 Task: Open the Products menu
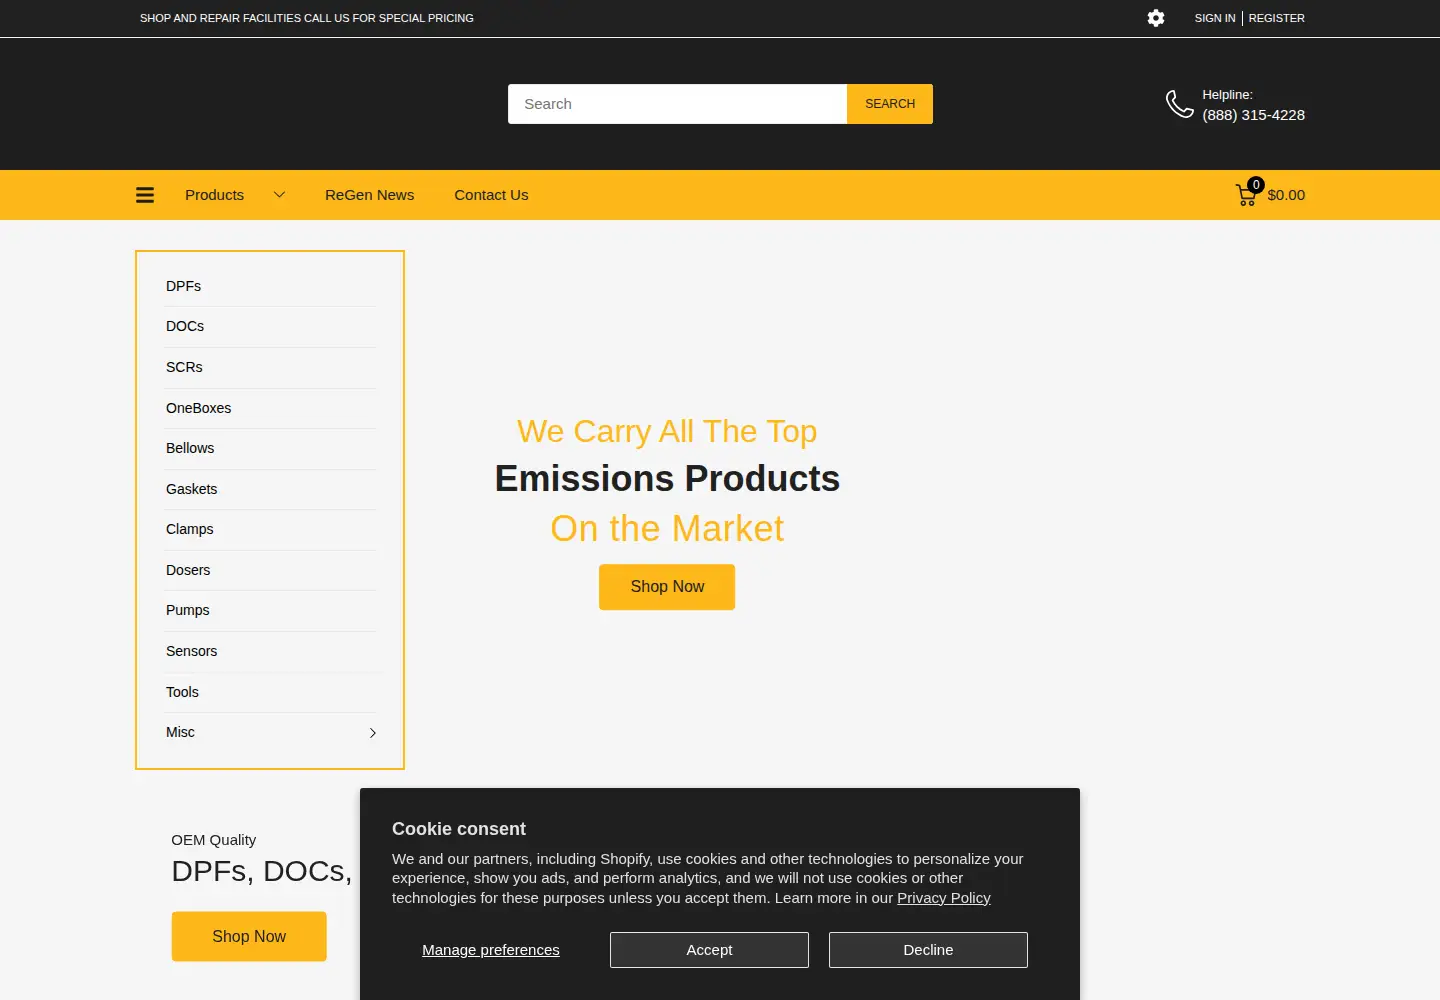tap(214, 195)
